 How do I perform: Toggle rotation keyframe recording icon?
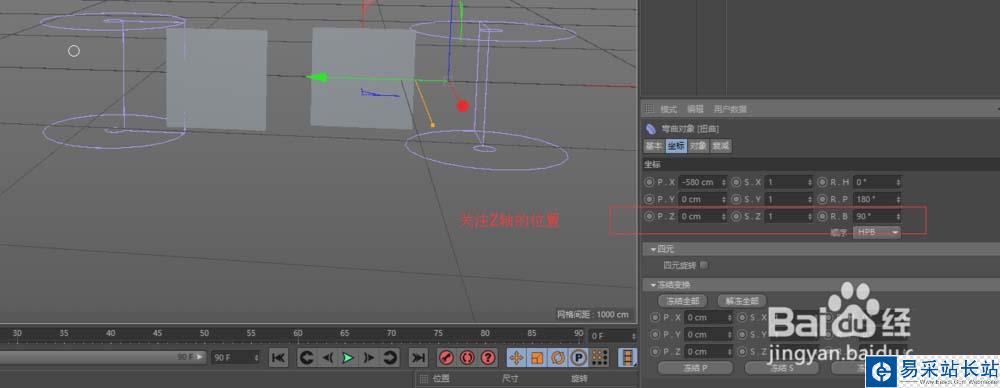pos(557,357)
